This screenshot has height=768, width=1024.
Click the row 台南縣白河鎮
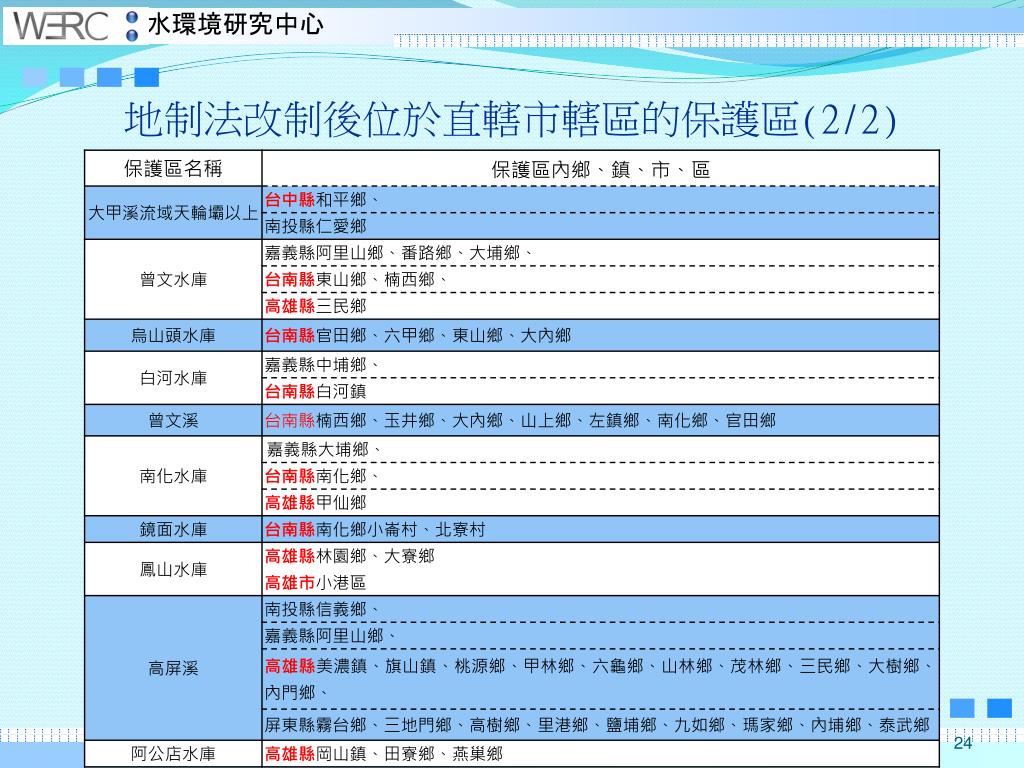[x=600, y=391]
